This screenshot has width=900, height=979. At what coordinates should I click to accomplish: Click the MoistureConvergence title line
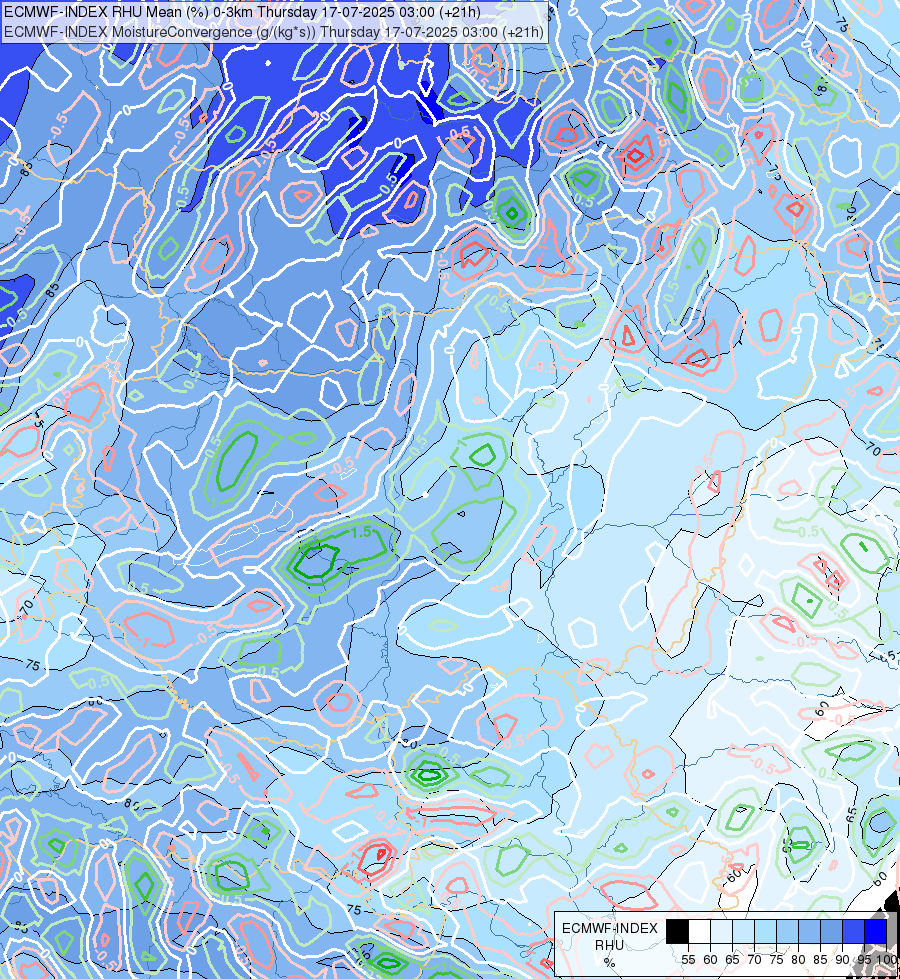coord(274,32)
